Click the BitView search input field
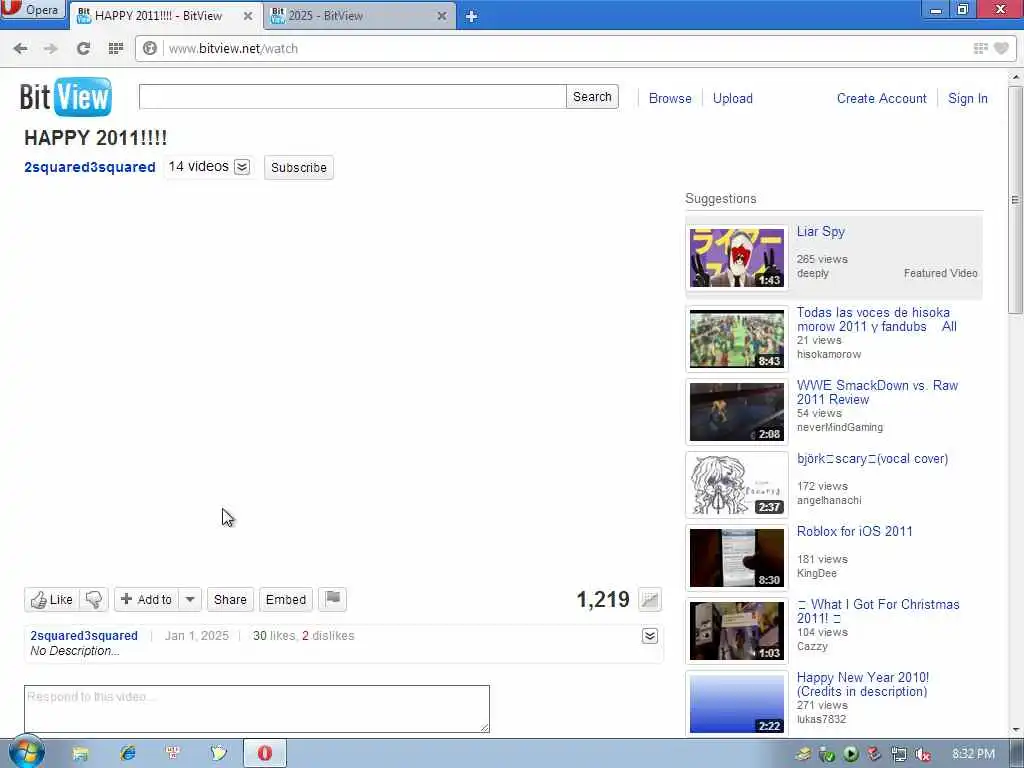Image resolution: width=1024 pixels, height=768 pixels. pyautogui.click(x=353, y=97)
